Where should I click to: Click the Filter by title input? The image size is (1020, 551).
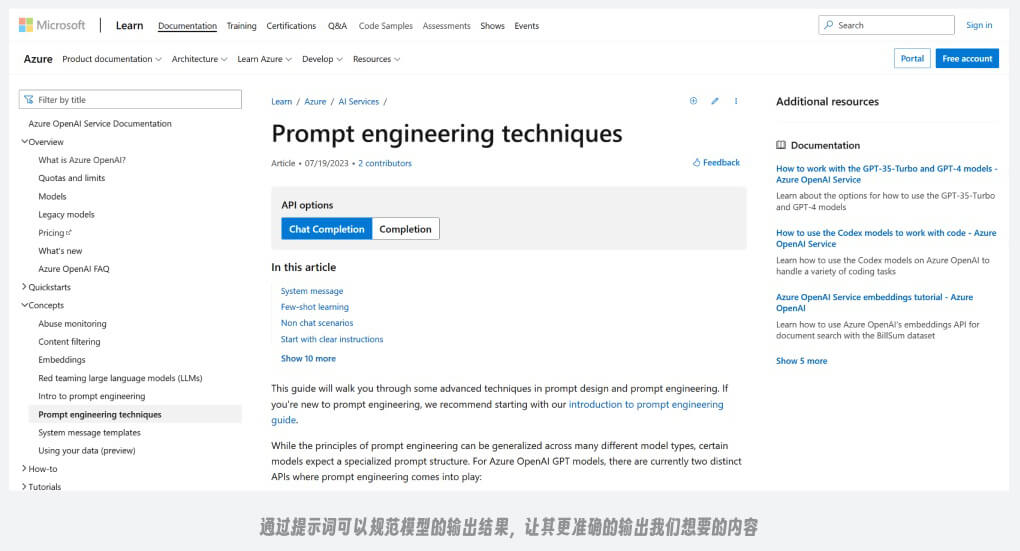[x=137, y=100]
